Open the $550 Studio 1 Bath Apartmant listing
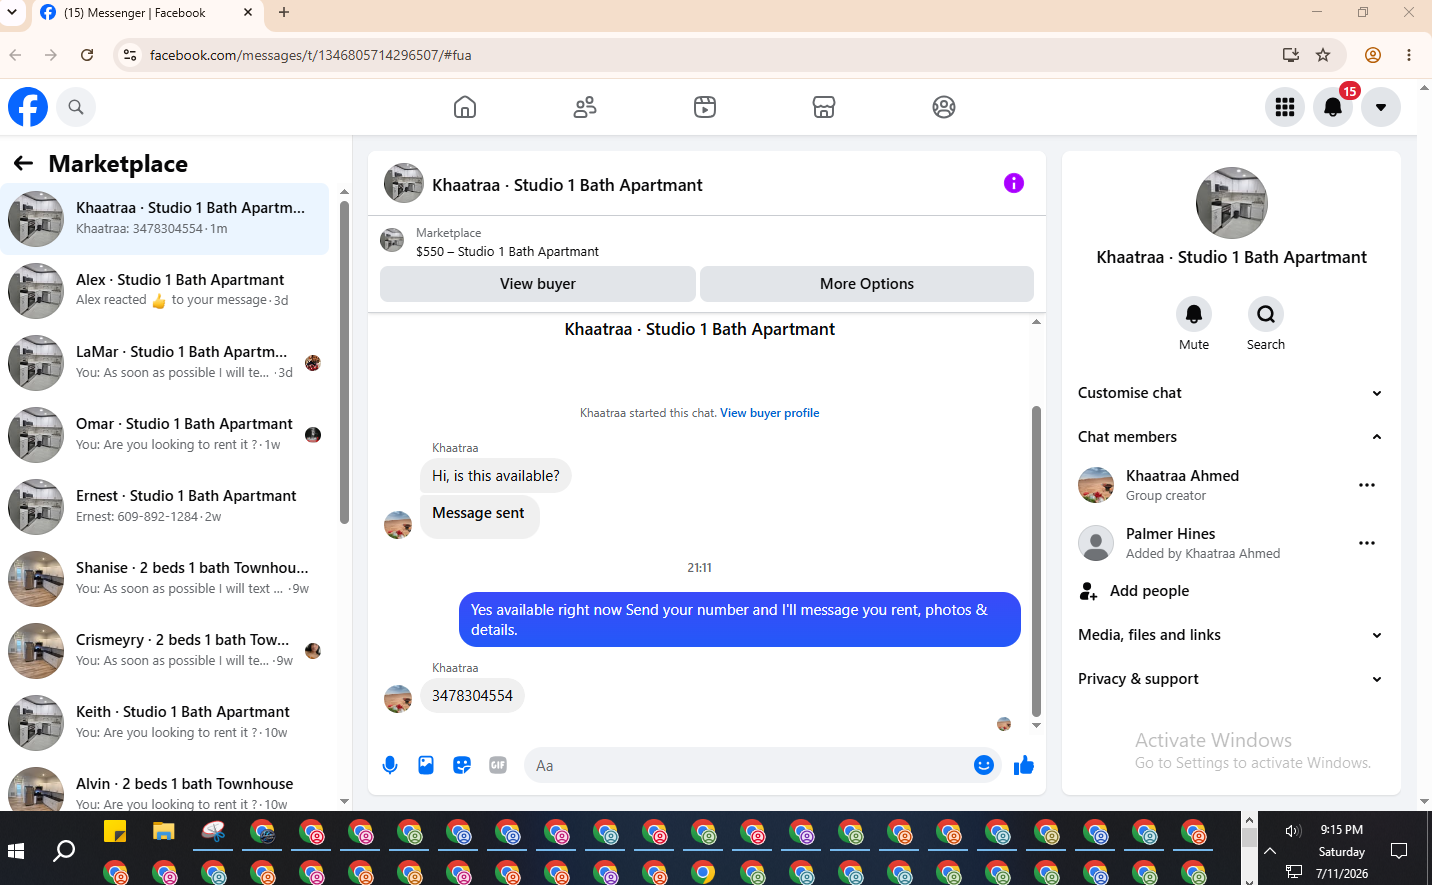This screenshot has width=1432, height=885. tap(507, 252)
